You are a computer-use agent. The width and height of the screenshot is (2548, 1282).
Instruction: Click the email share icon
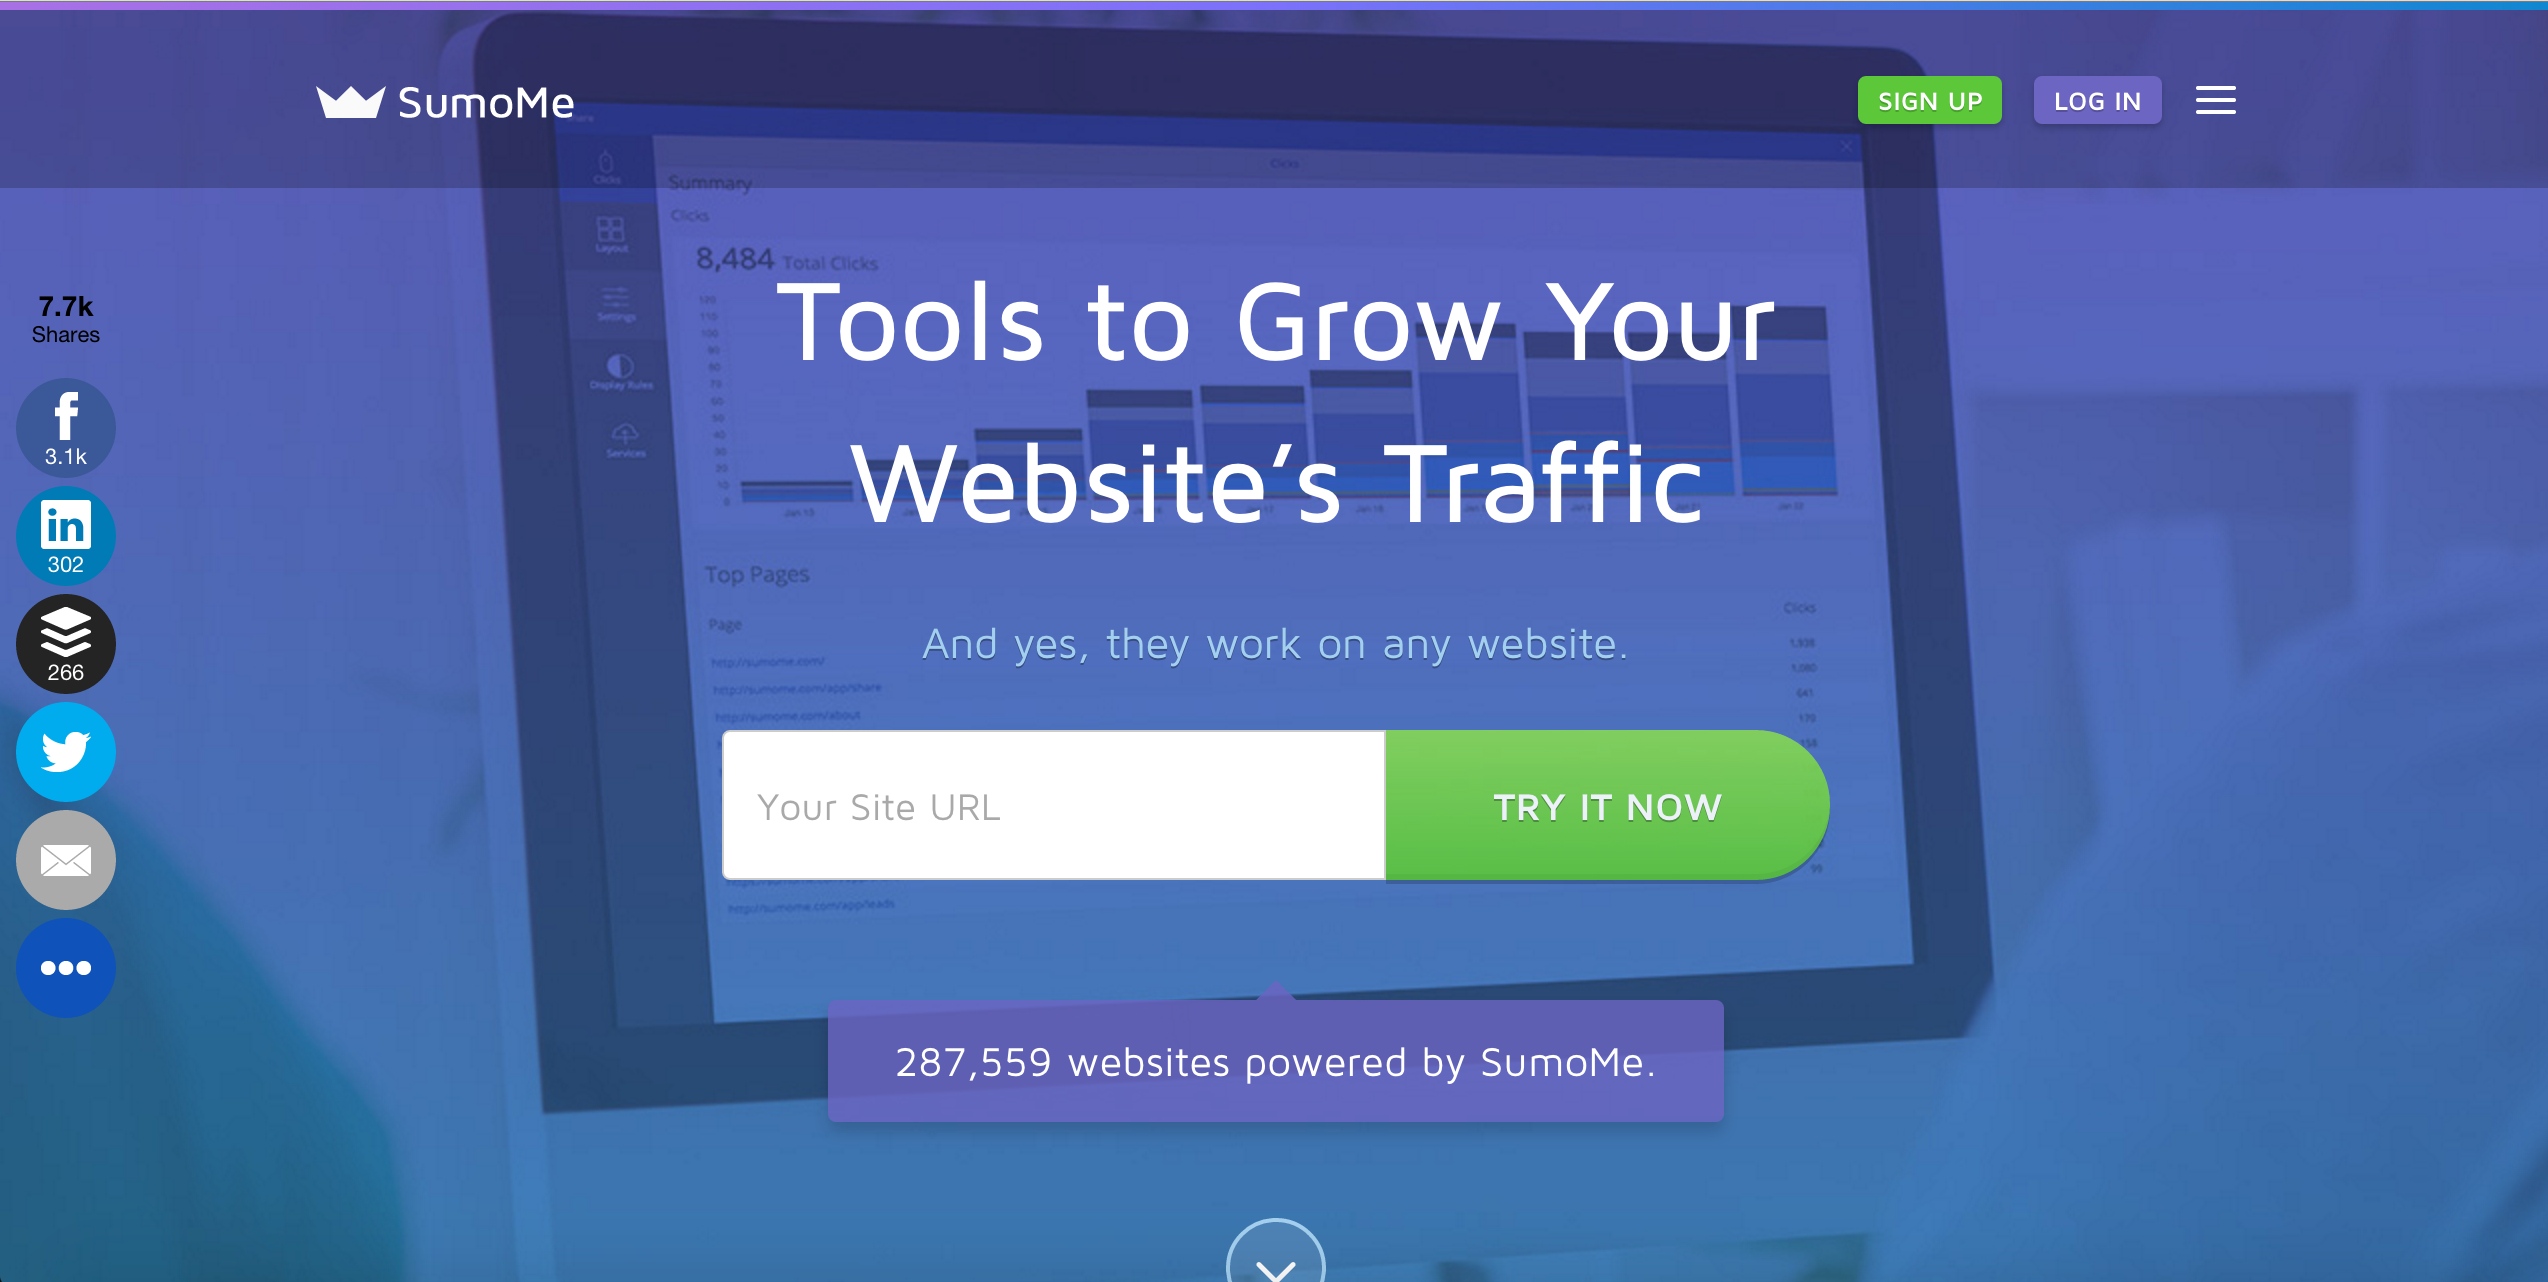click(x=65, y=858)
